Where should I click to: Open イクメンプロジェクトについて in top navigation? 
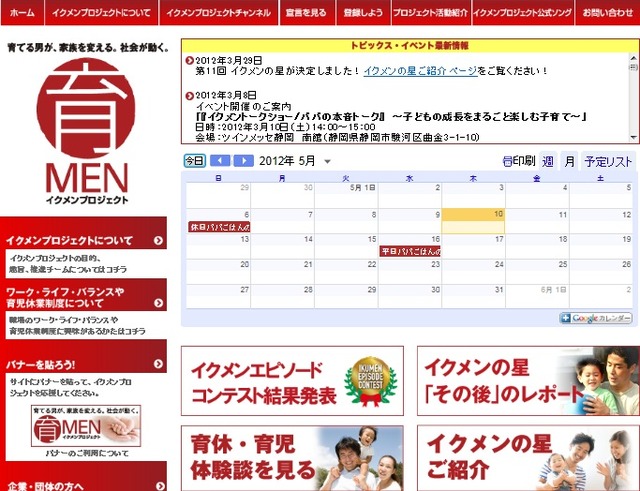click(101, 13)
